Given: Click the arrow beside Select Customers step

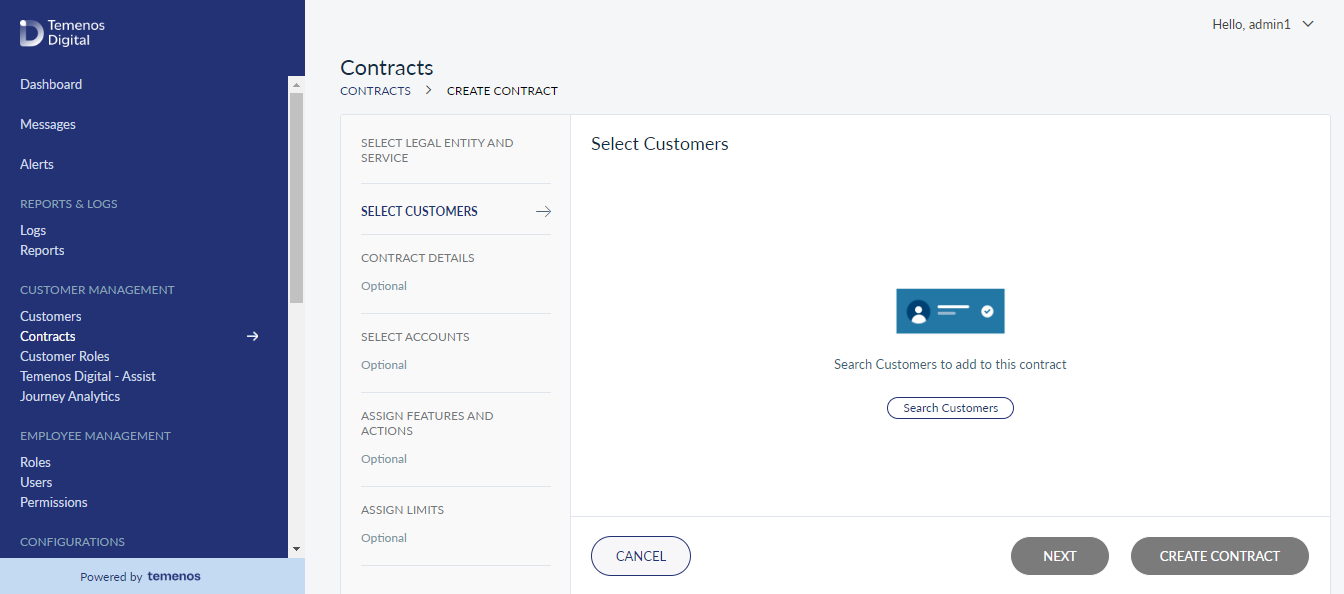Looking at the screenshot, I should click(x=543, y=211).
